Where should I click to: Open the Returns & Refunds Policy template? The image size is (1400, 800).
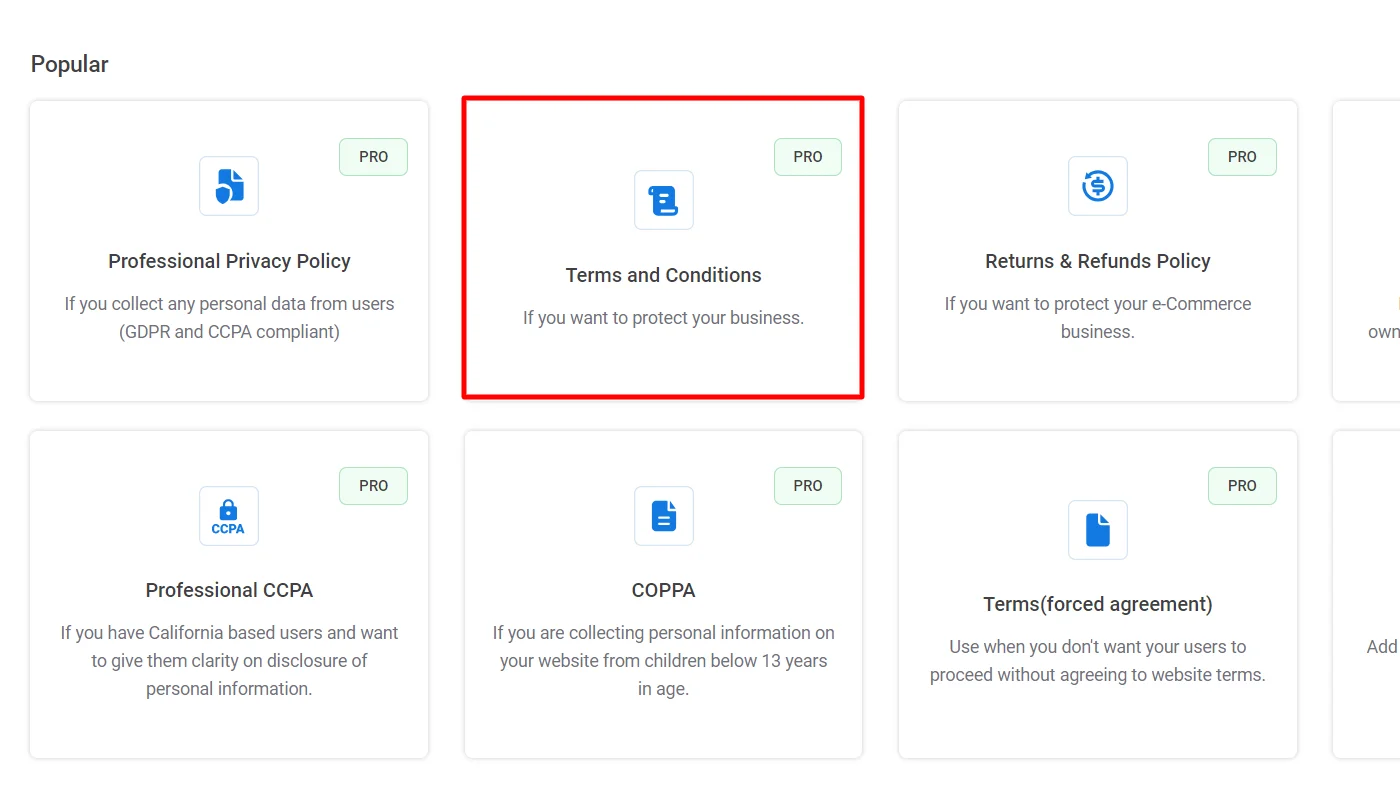(x=1097, y=250)
